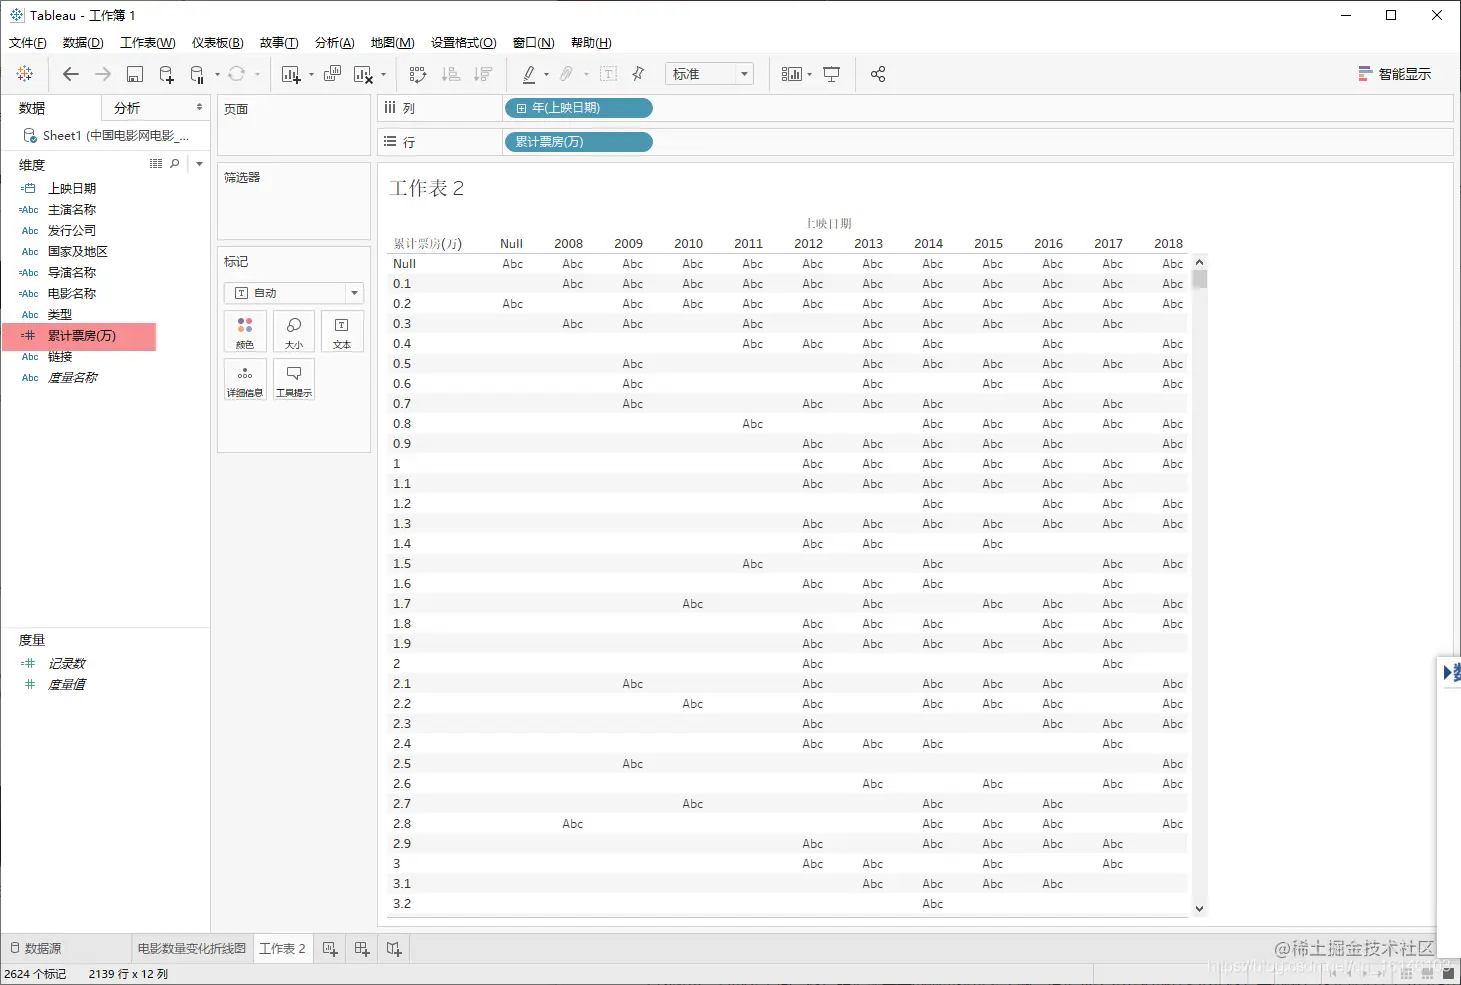Open the Show Me (智能显示) panel
The height and width of the screenshot is (985, 1461).
pos(1395,74)
